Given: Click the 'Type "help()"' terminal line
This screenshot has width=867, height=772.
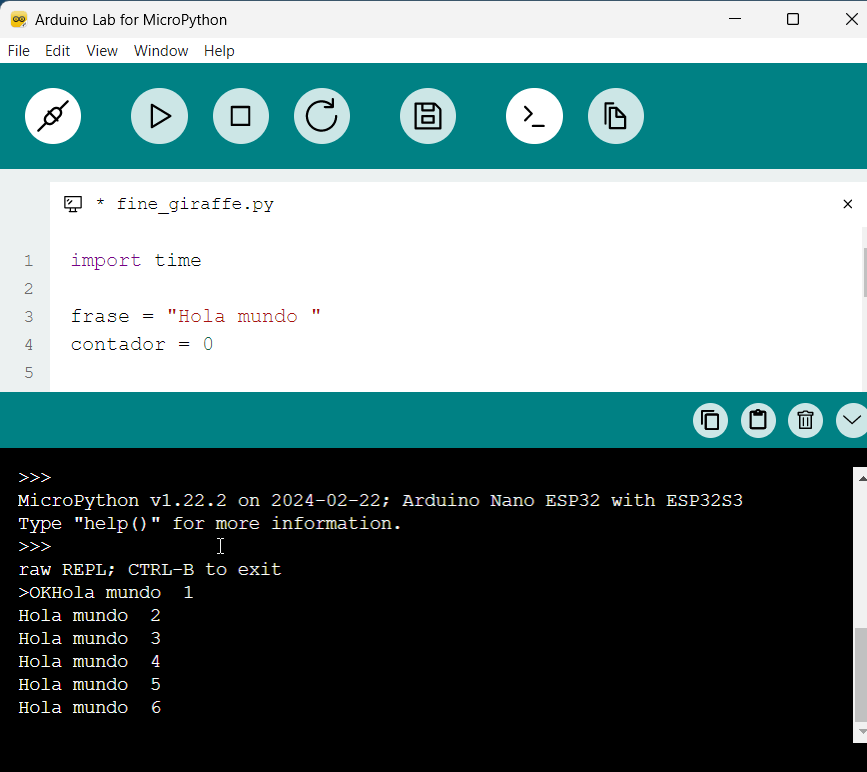Looking at the screenshot, I should pos(210,524).
